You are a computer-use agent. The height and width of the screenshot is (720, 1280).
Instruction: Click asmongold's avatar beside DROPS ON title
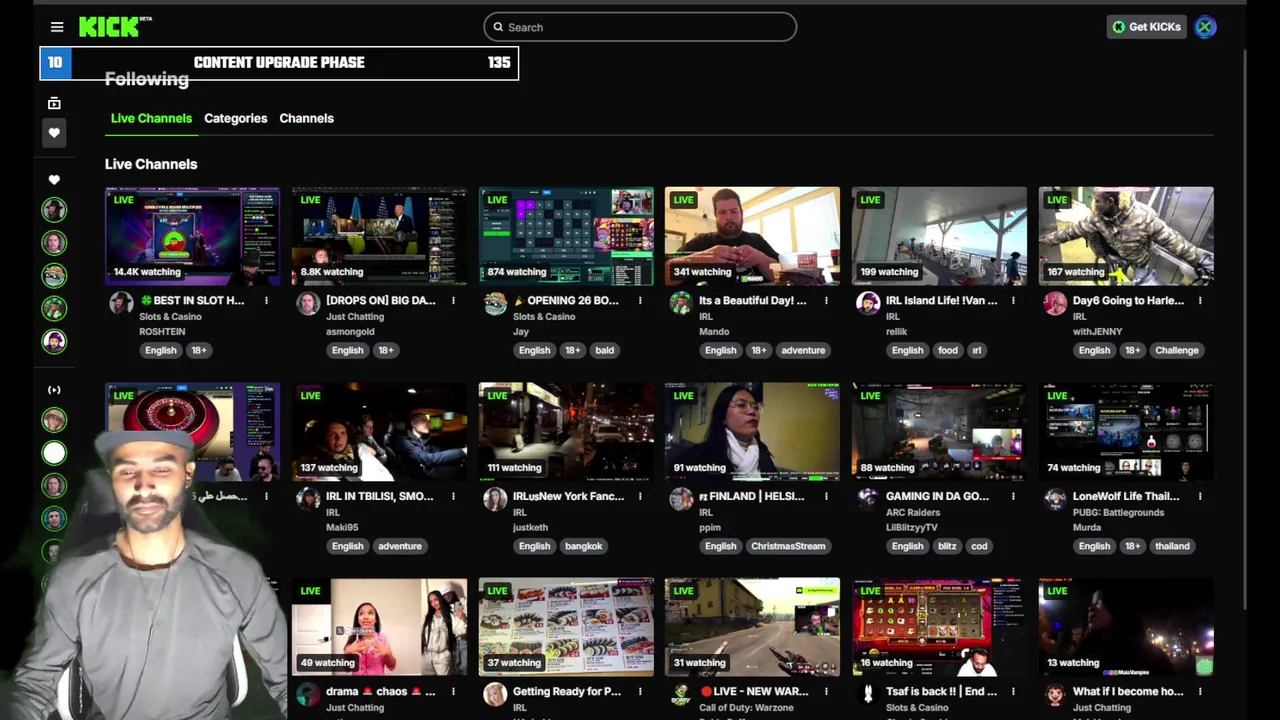pos(308,304)
